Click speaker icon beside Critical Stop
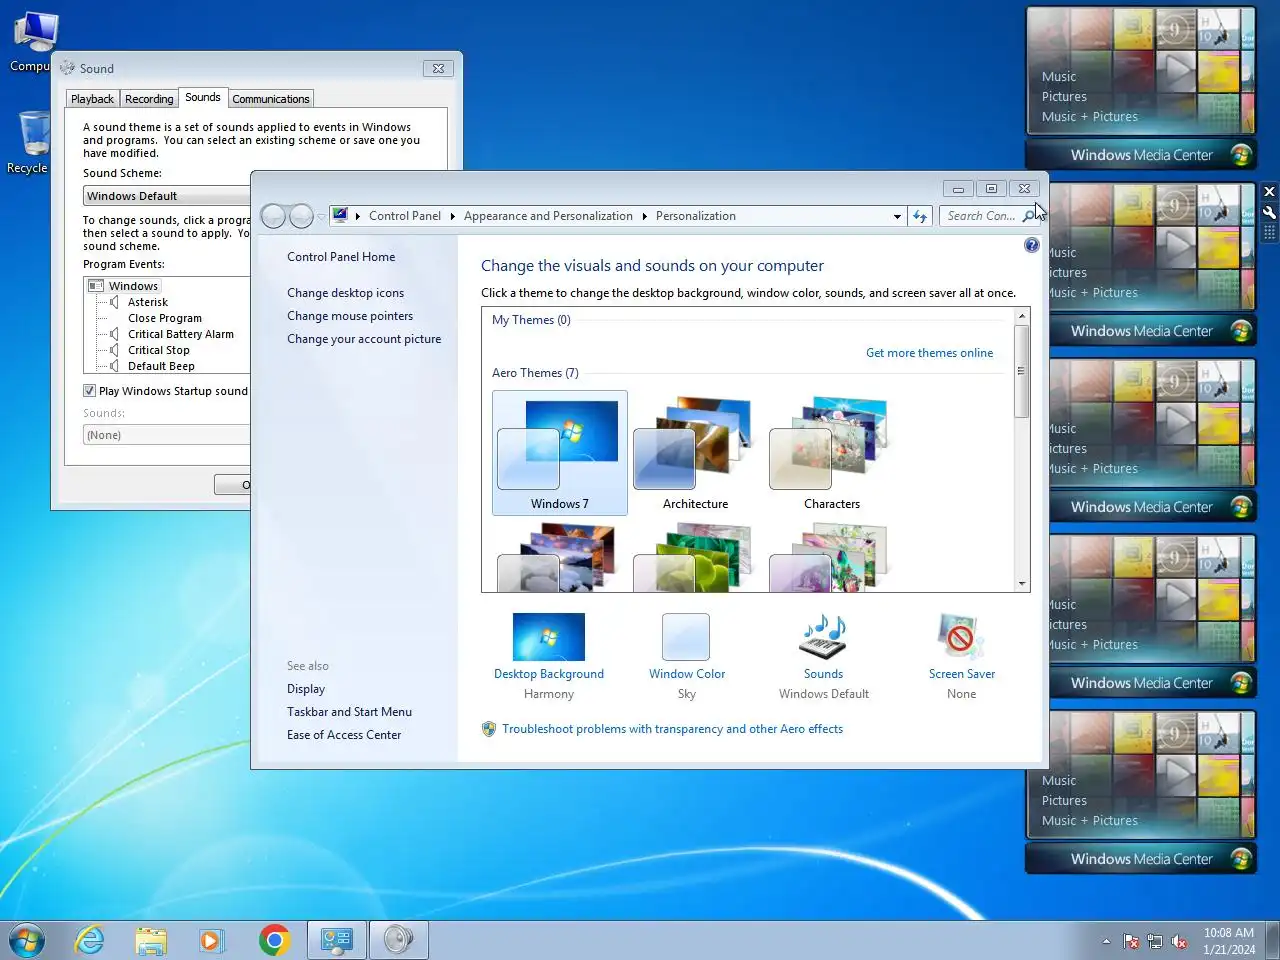This screenshot has height=960, width=1280. [115, 350]
